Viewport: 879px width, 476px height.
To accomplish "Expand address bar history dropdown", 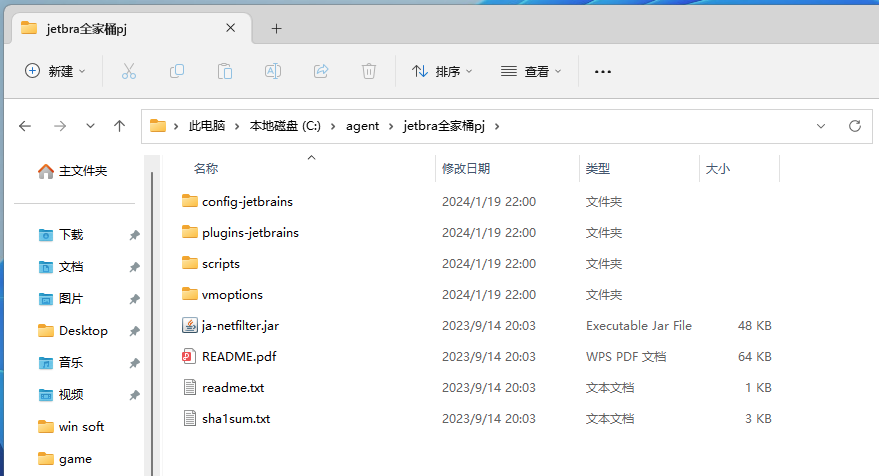I will pyautogui.click(x=821, y=126).
